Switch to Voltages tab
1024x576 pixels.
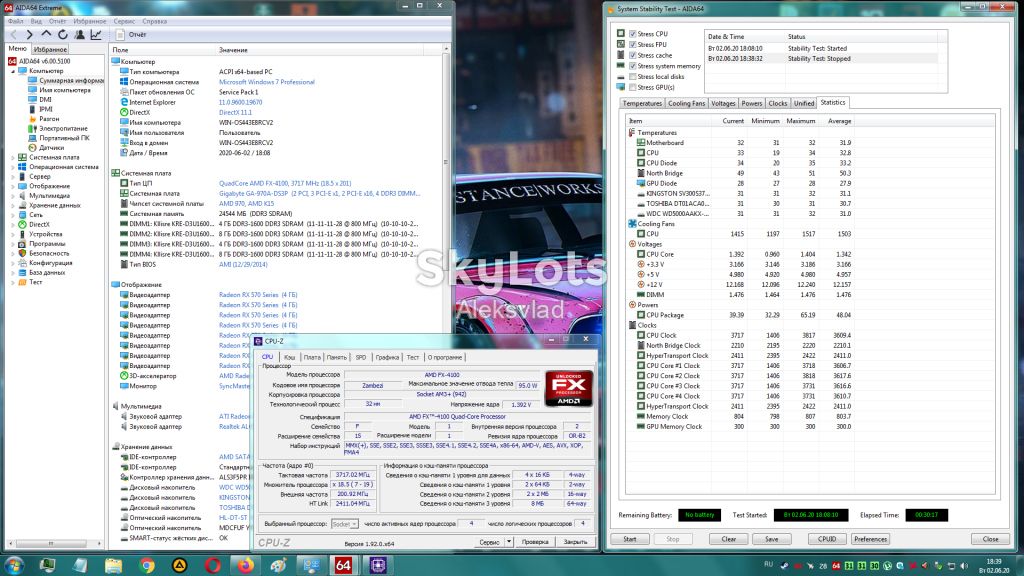point(723,103)
